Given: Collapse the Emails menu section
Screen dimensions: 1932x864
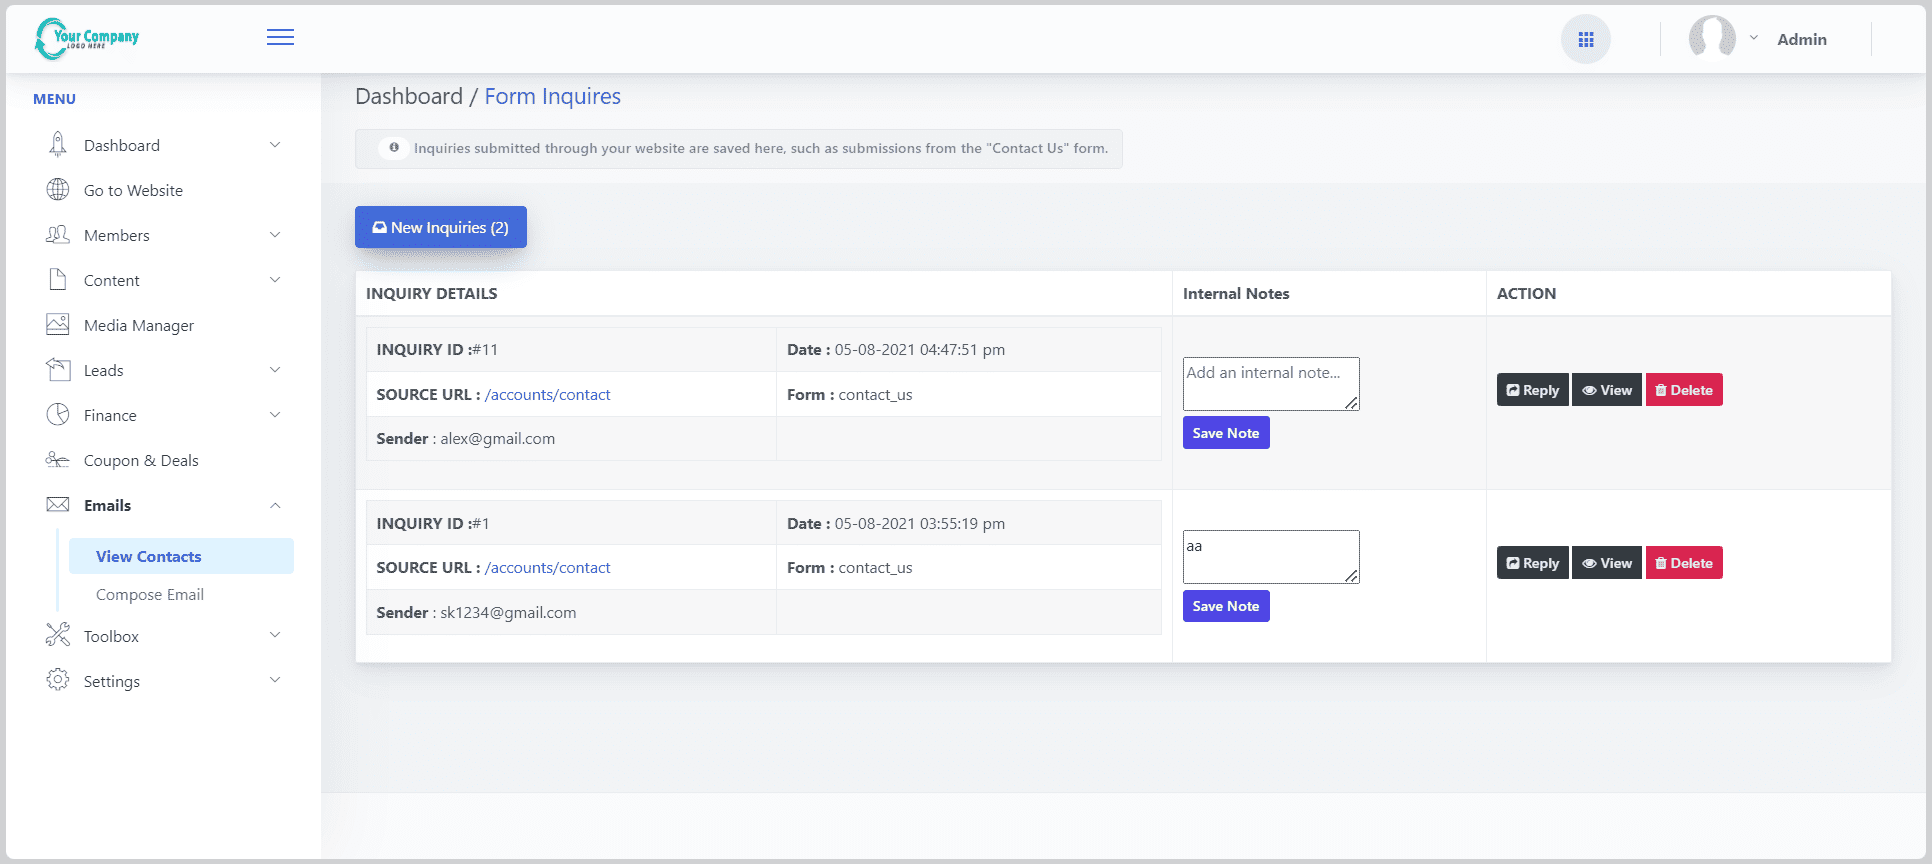Looking at the screenshot, I should click(x=275, y=506).
